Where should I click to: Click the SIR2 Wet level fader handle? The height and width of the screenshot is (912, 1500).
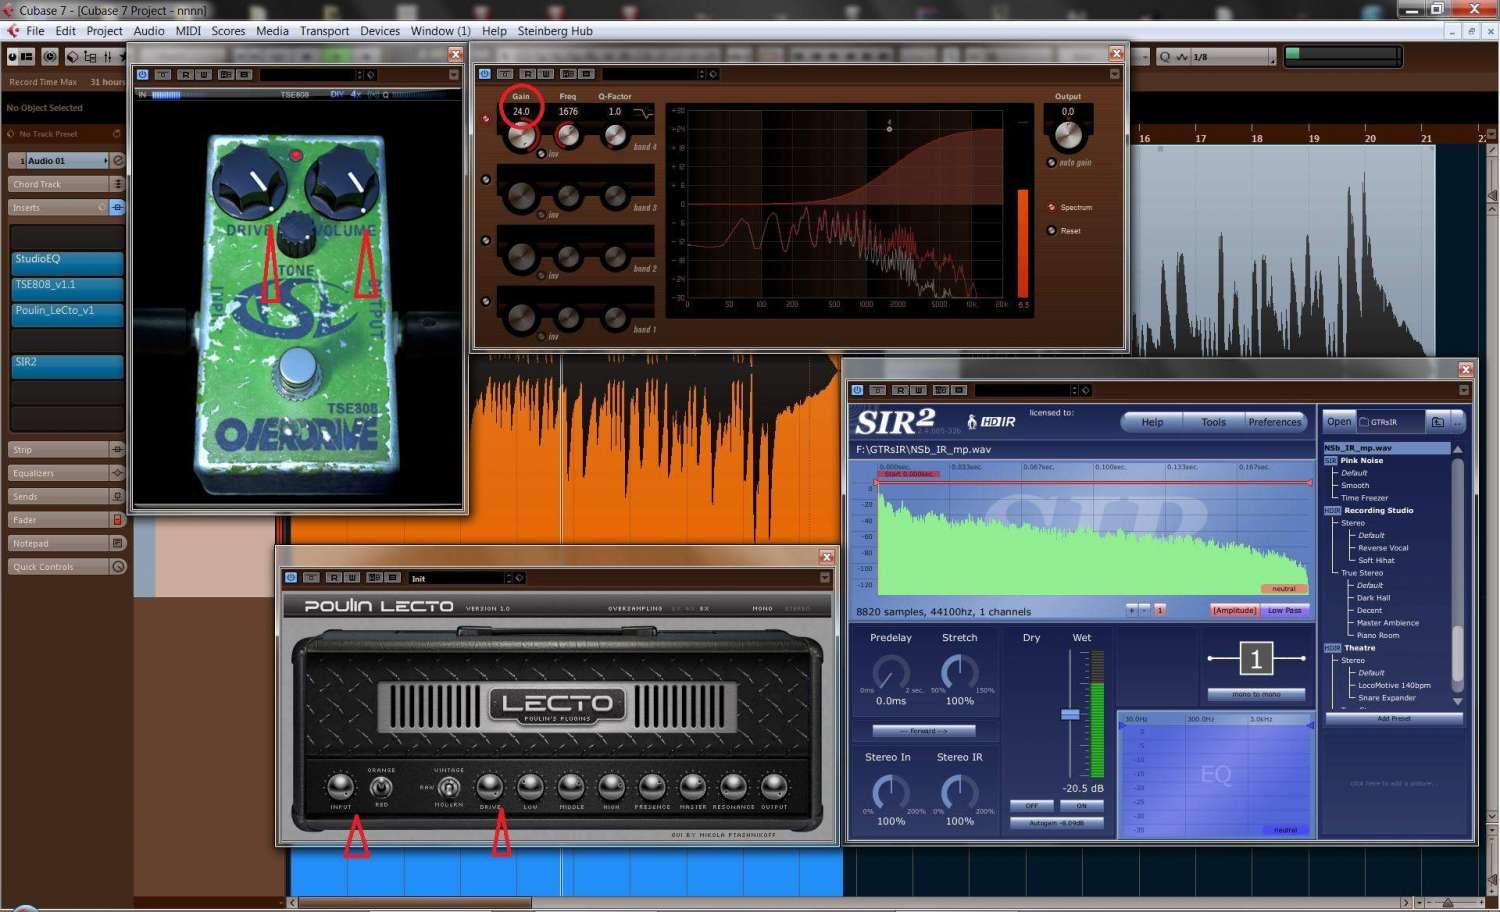1070,714
